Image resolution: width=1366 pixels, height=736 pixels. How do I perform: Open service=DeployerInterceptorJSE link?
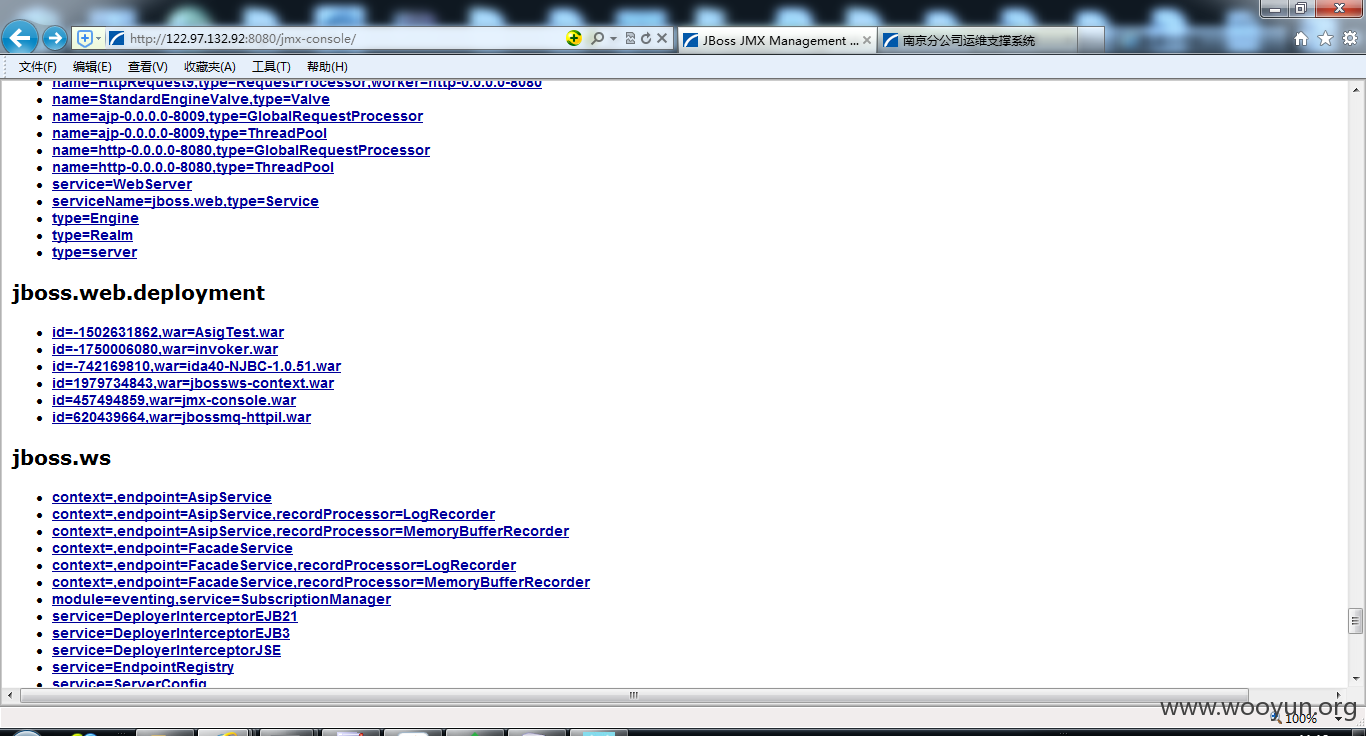[x=166, y=650]
